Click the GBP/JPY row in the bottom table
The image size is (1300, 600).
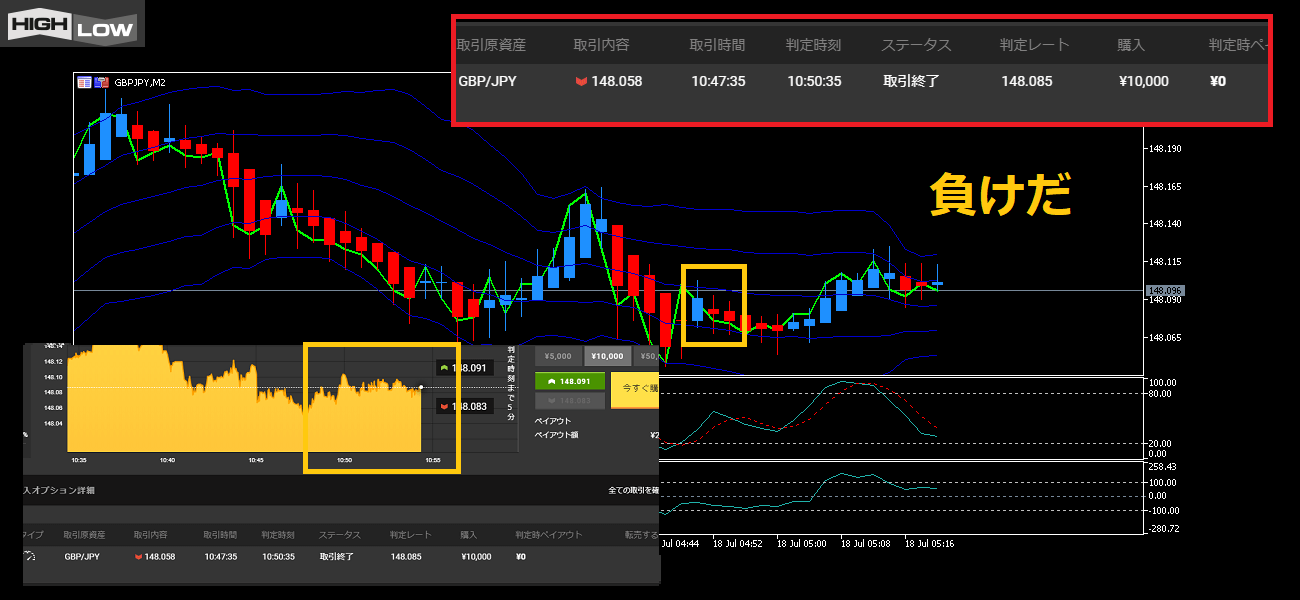coord(82,557)
